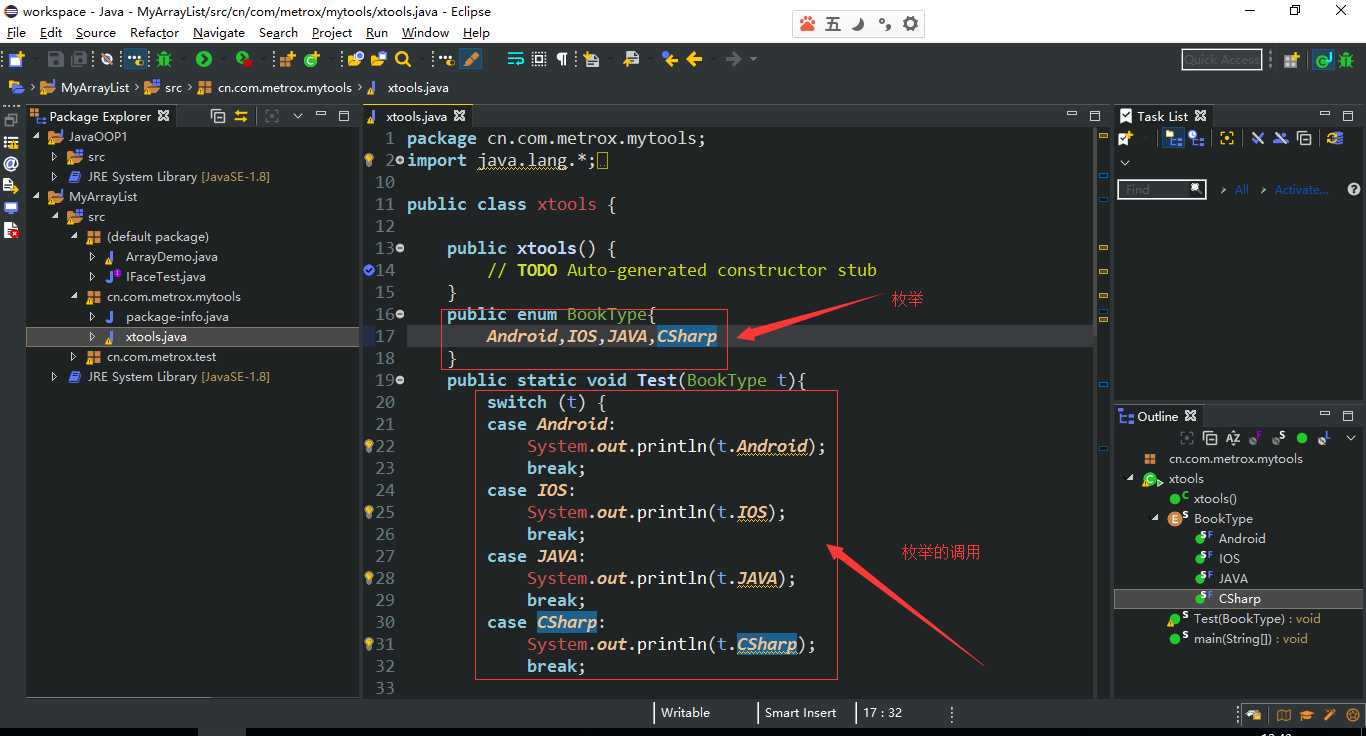1366x736 pixels.
Task: Toggle Link with Editor in Package Explorer
Action: (241, 116)
